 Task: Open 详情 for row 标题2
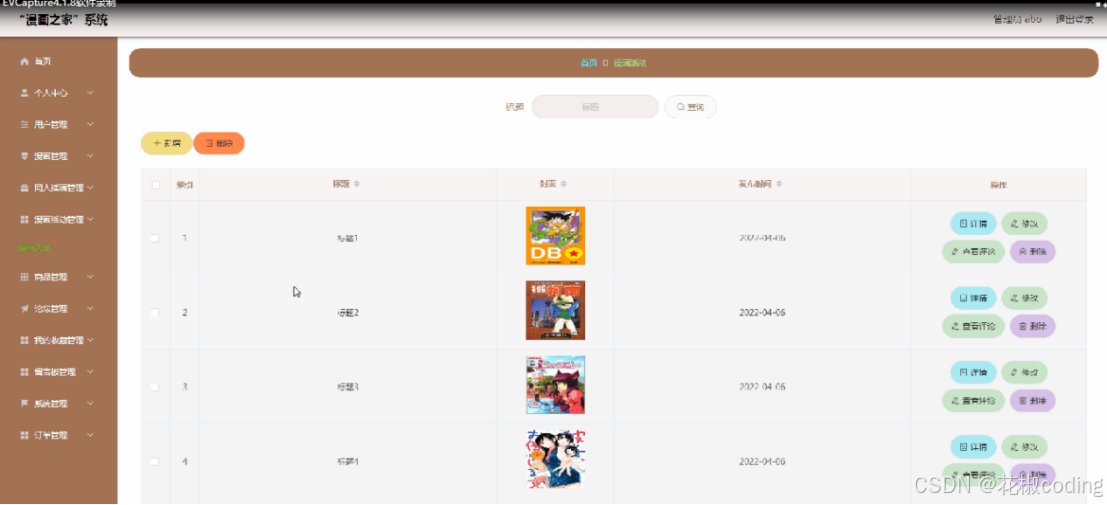pyautogui.click(x=974, y=298)
